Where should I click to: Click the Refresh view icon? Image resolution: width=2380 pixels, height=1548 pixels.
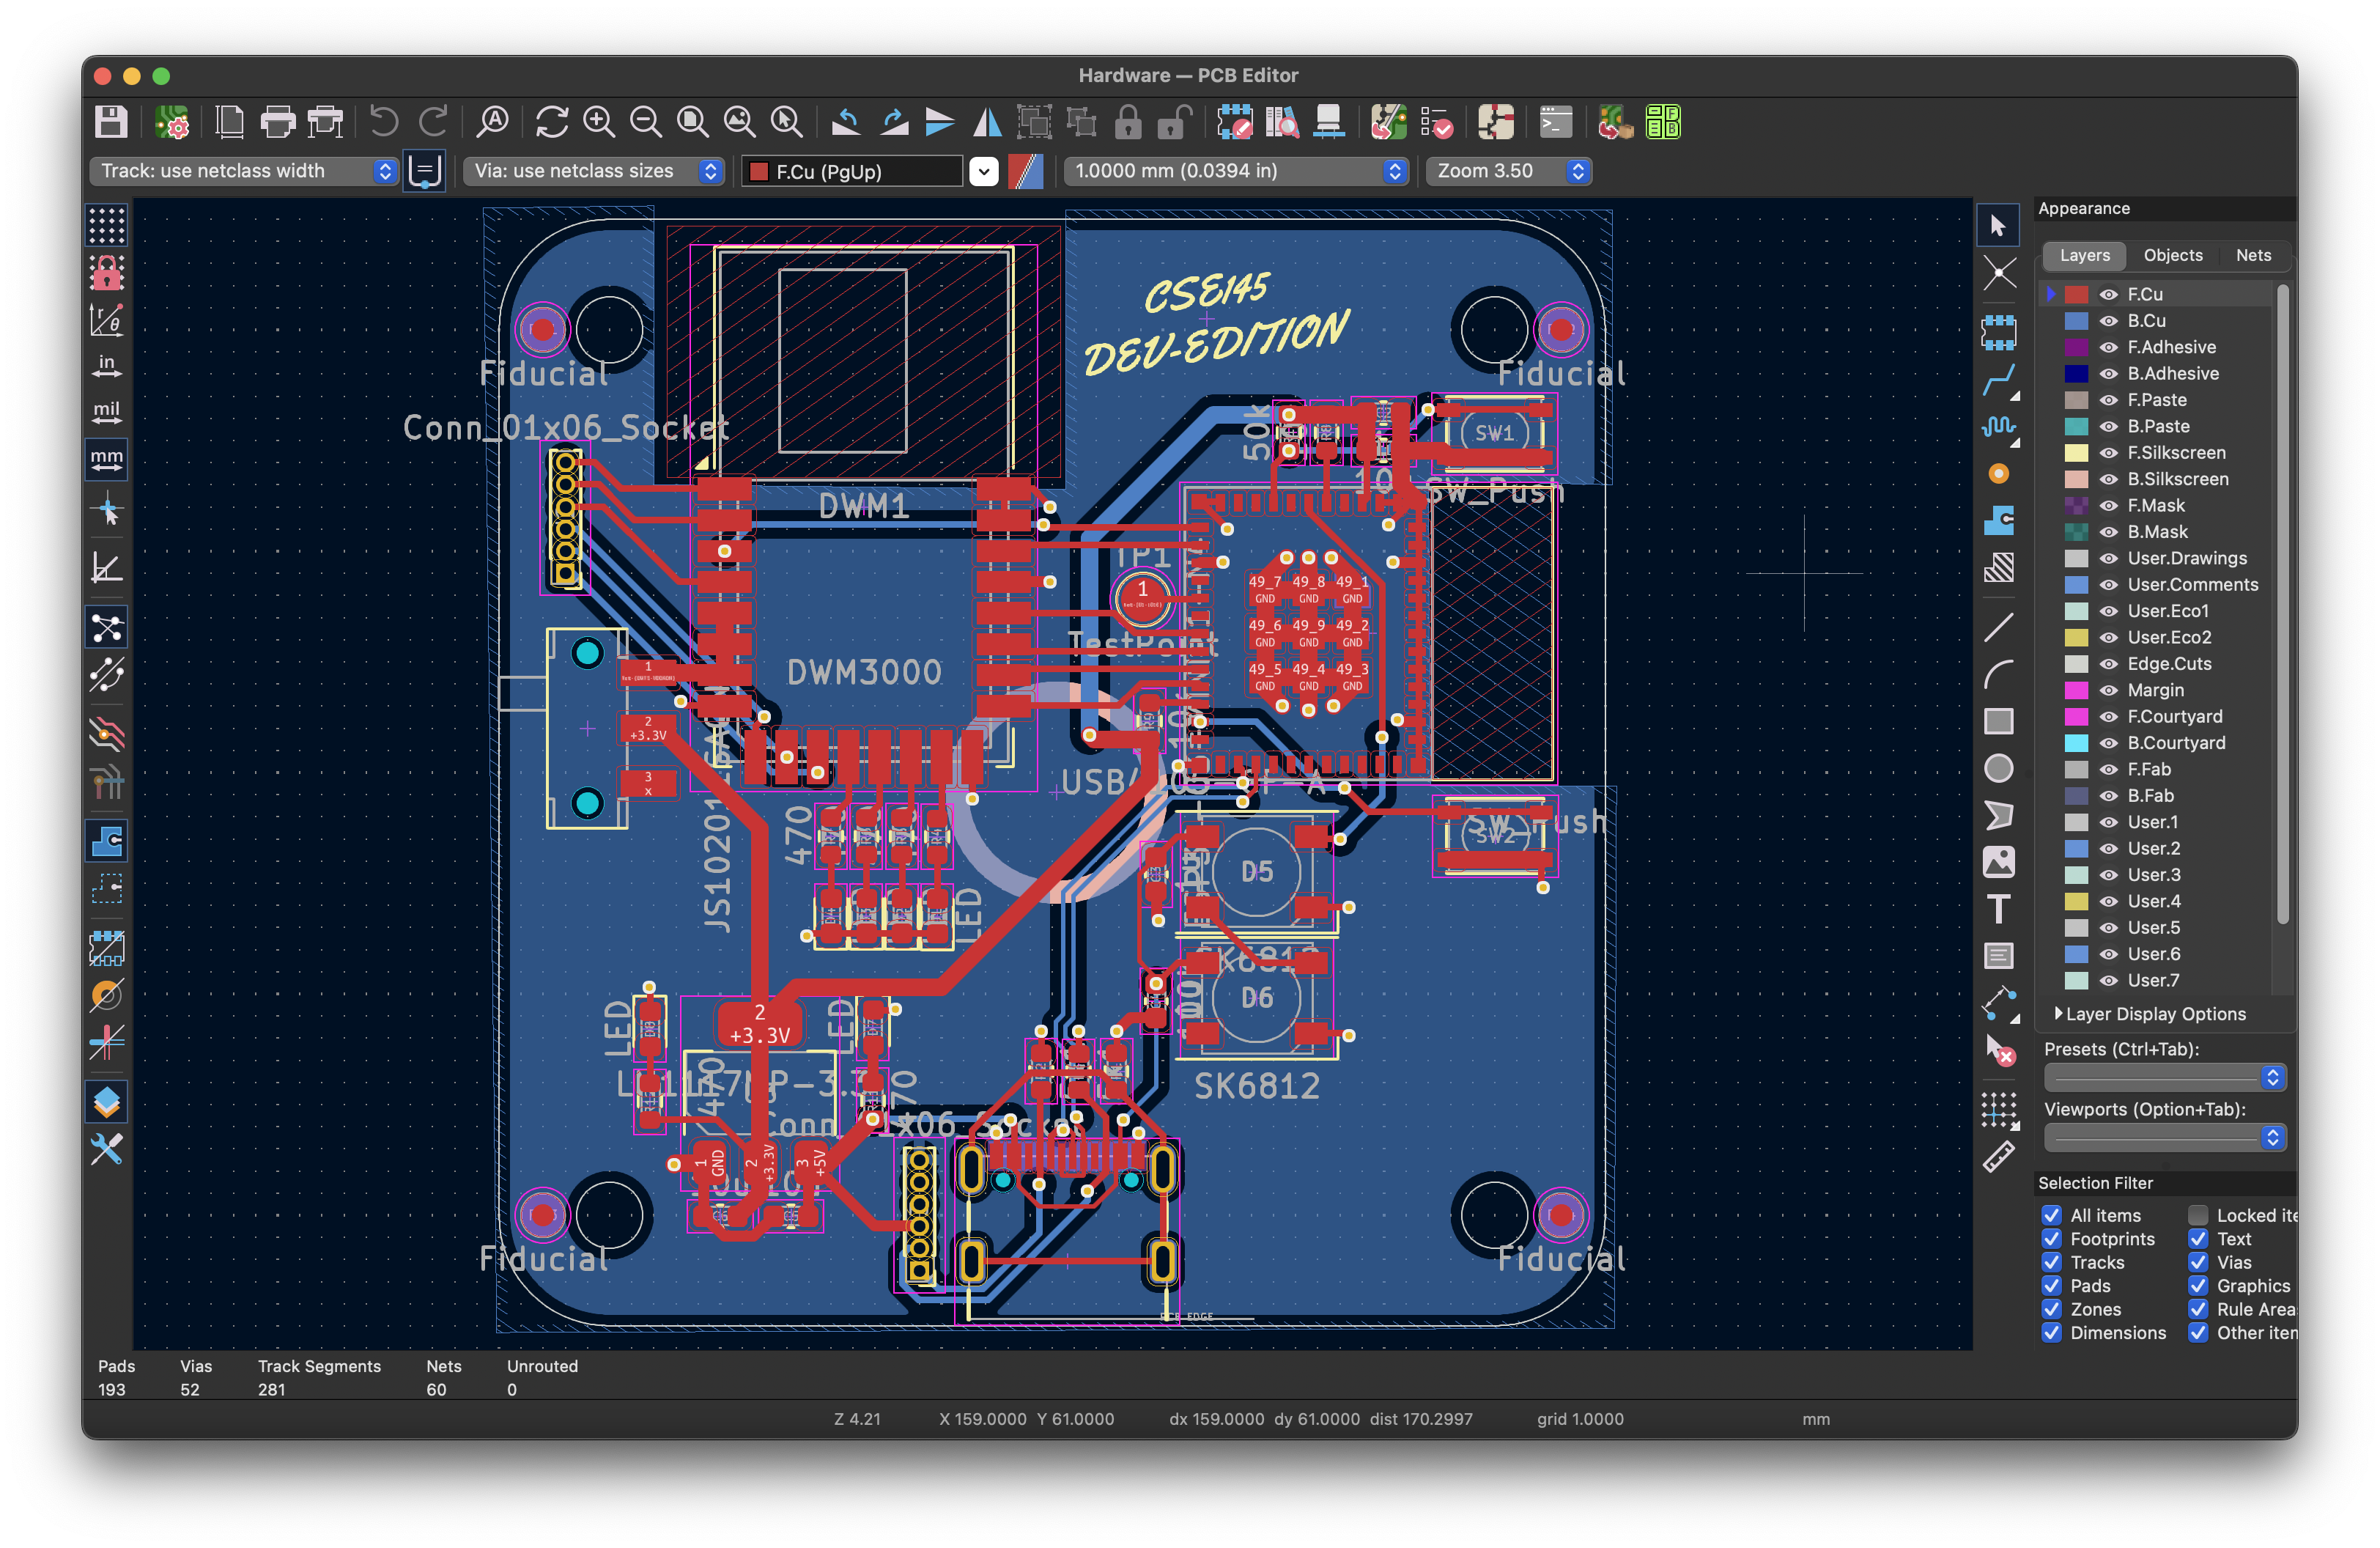pos(551,122)
